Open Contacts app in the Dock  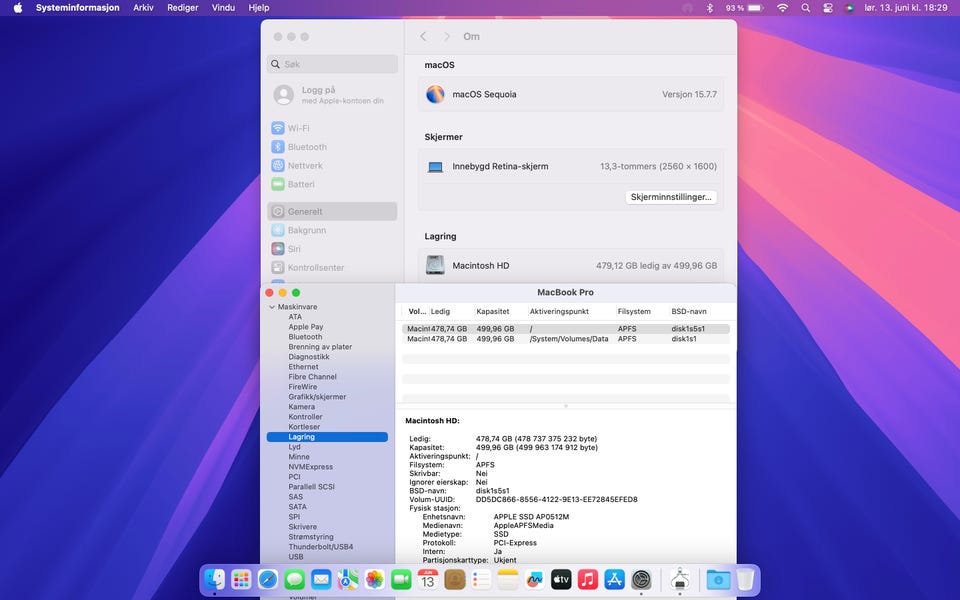[454, 579]
